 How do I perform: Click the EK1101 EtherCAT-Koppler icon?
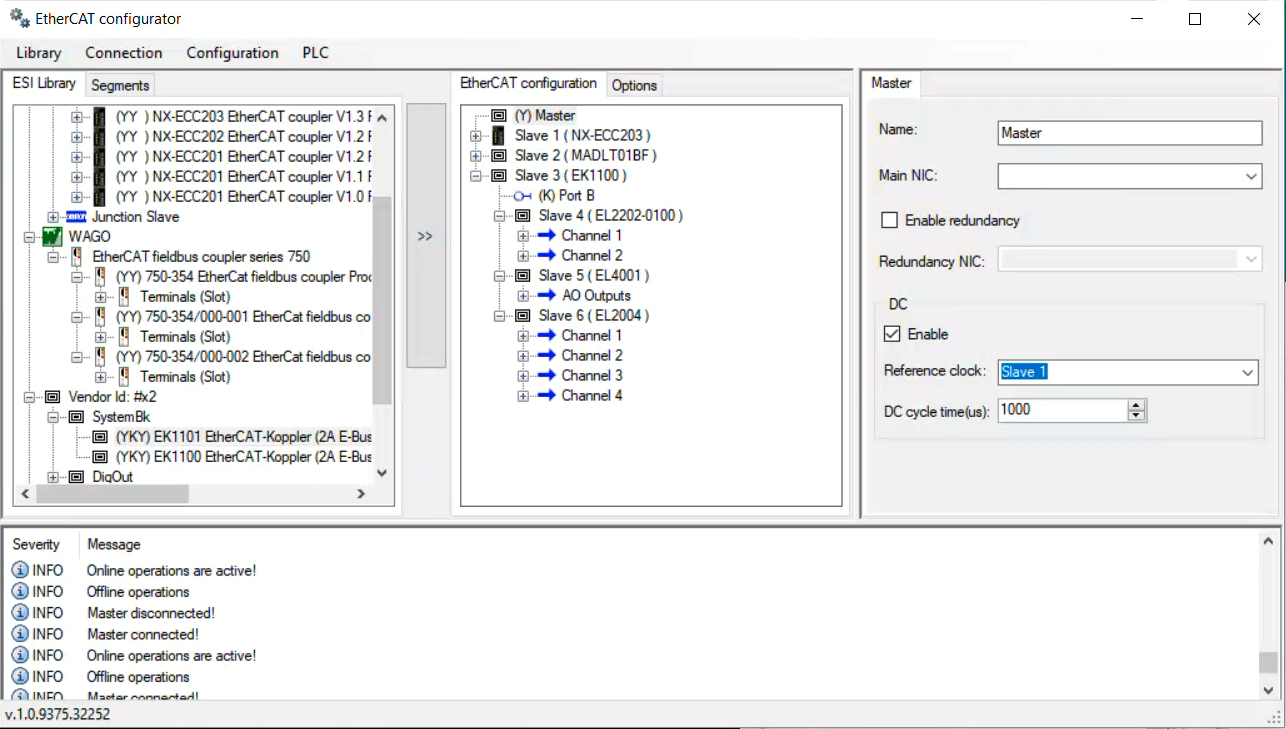100,437
